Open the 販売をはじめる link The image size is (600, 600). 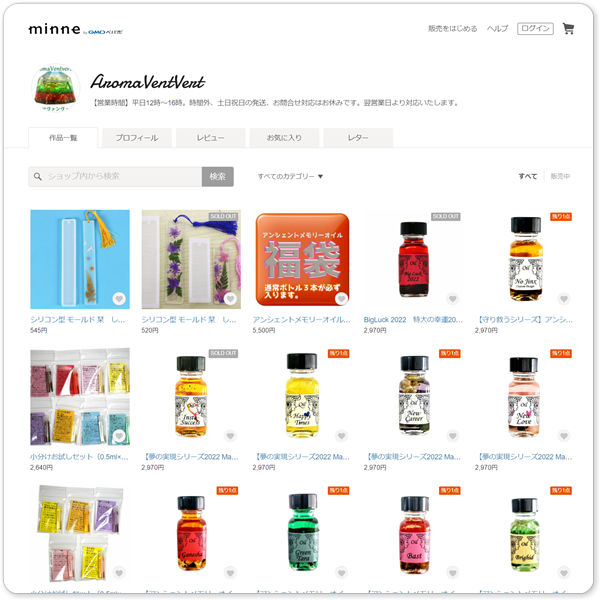tap(452, 29)
